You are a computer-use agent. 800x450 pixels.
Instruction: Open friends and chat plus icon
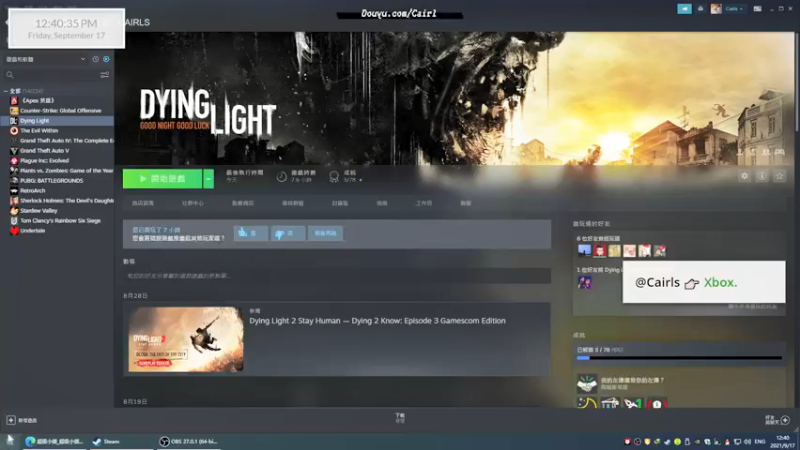click(785, 420)
